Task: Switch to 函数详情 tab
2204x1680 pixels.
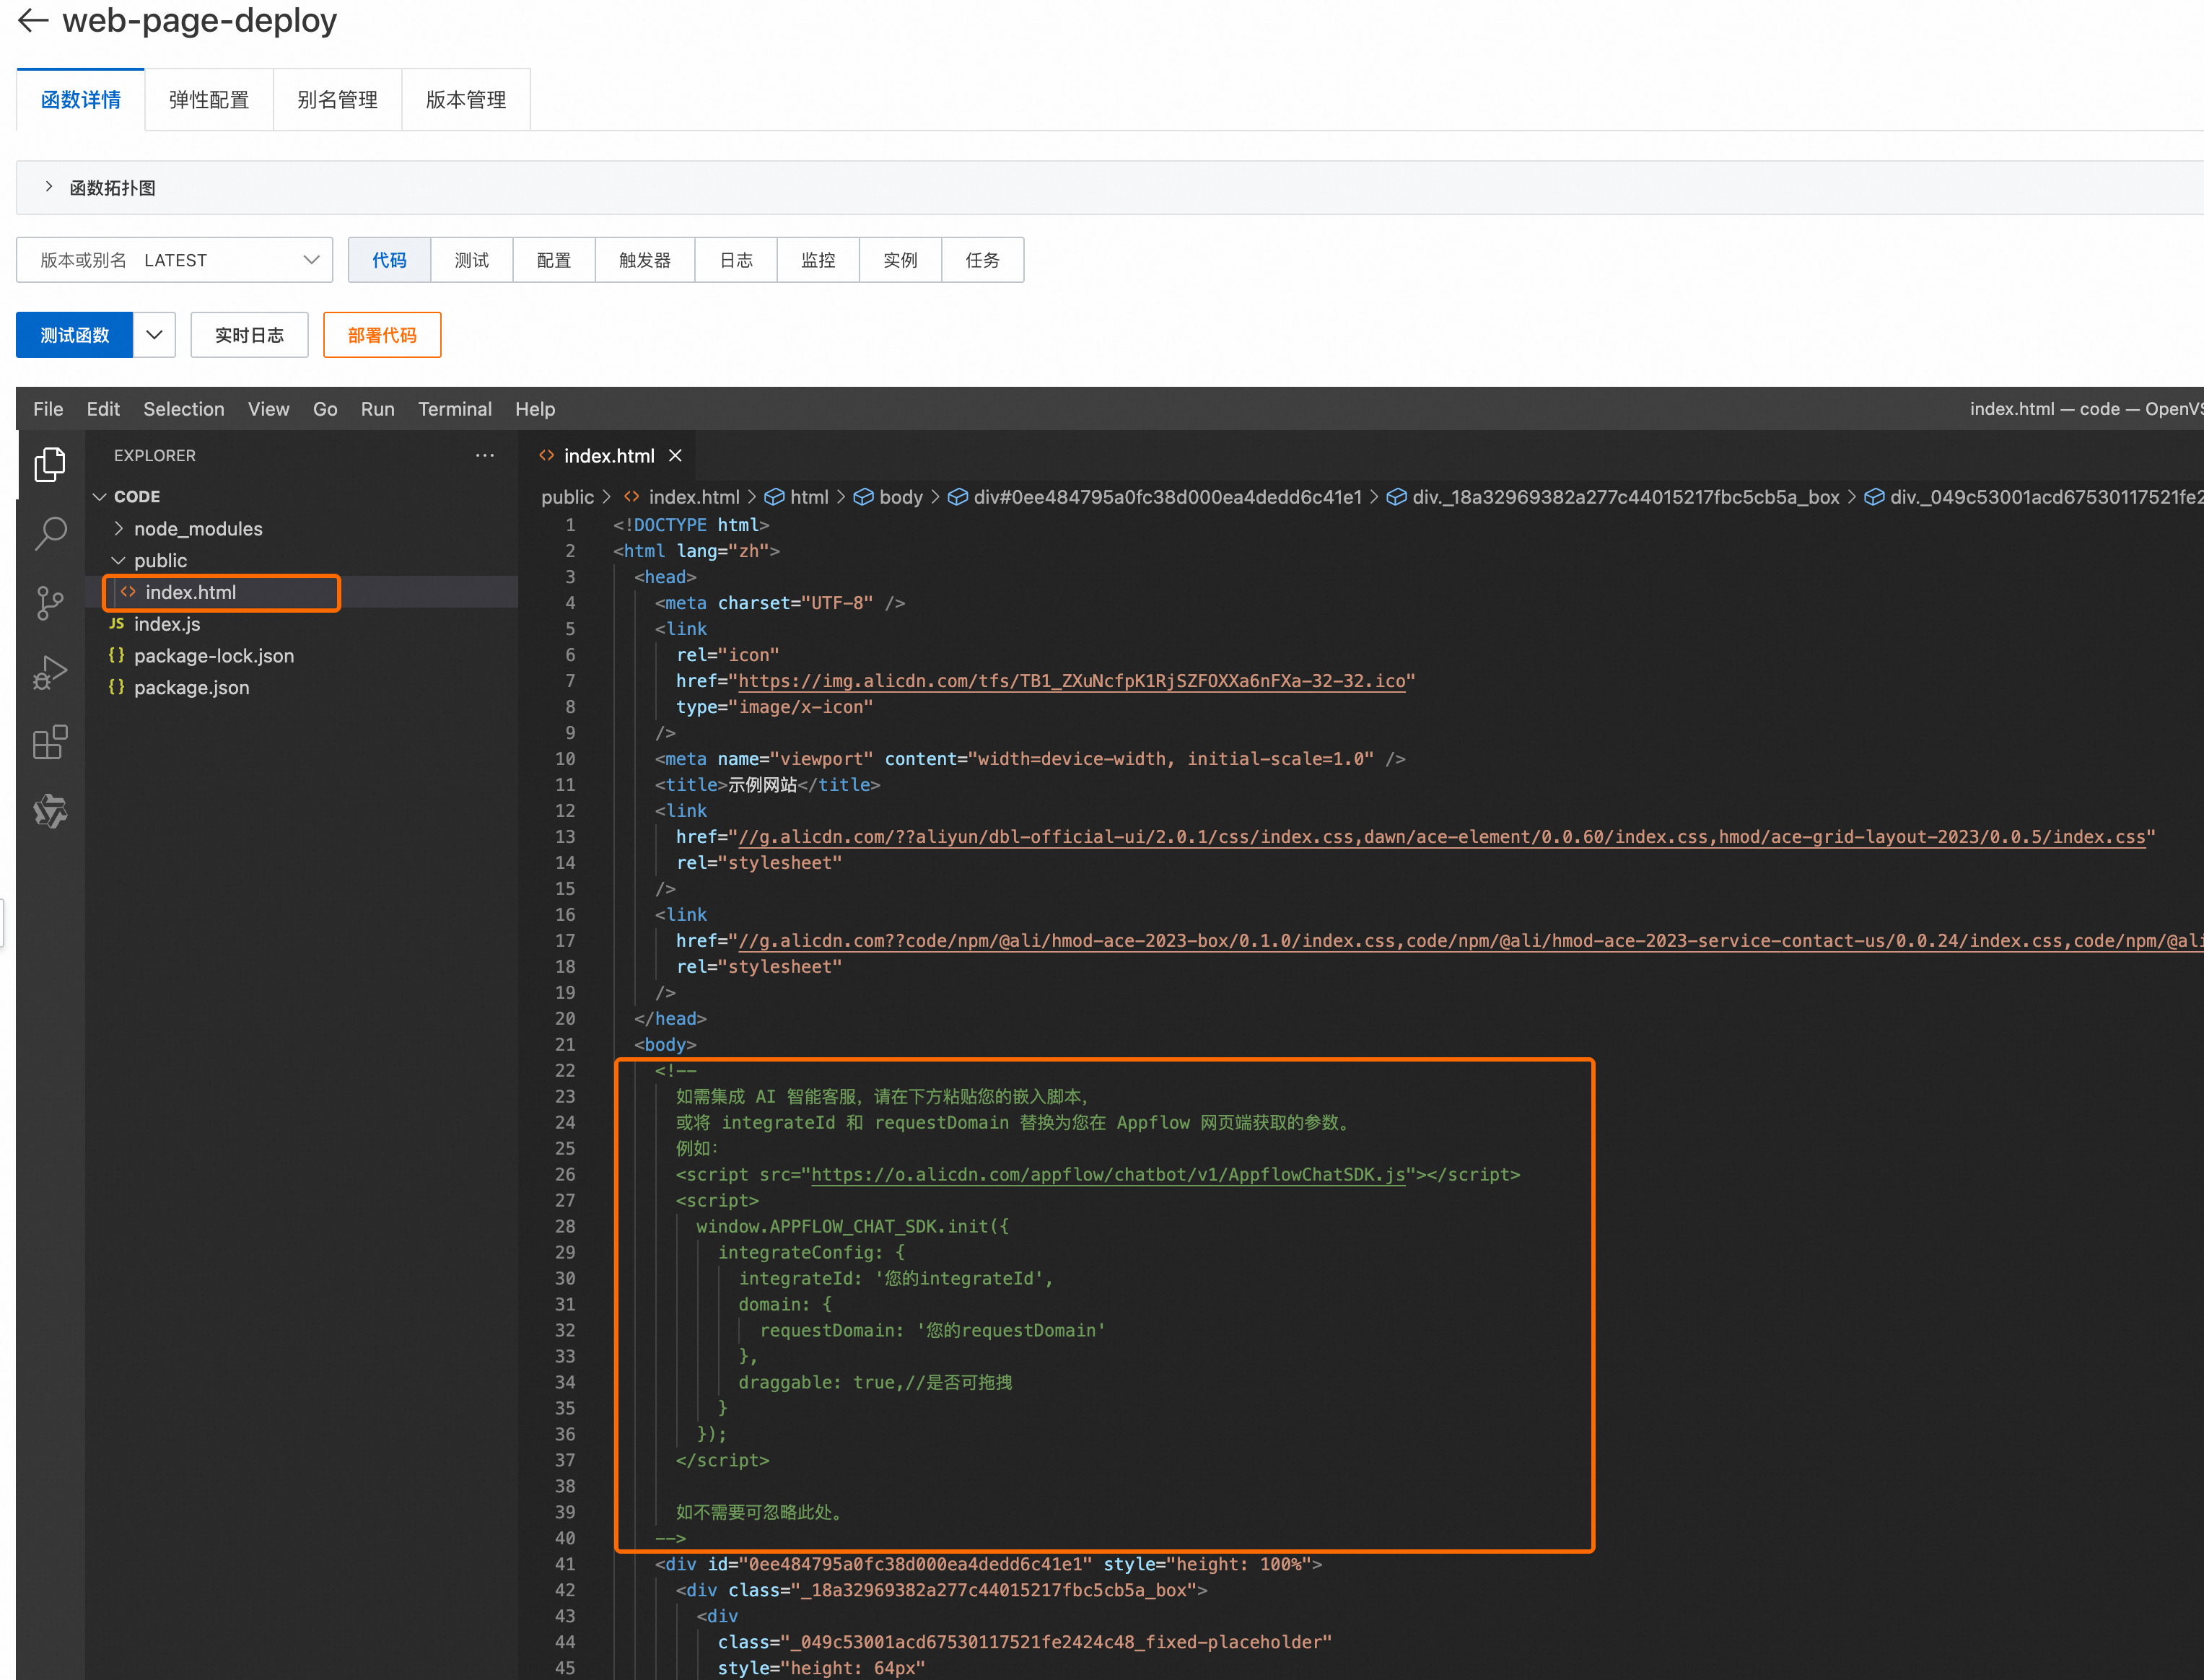Action: (81, 100)
